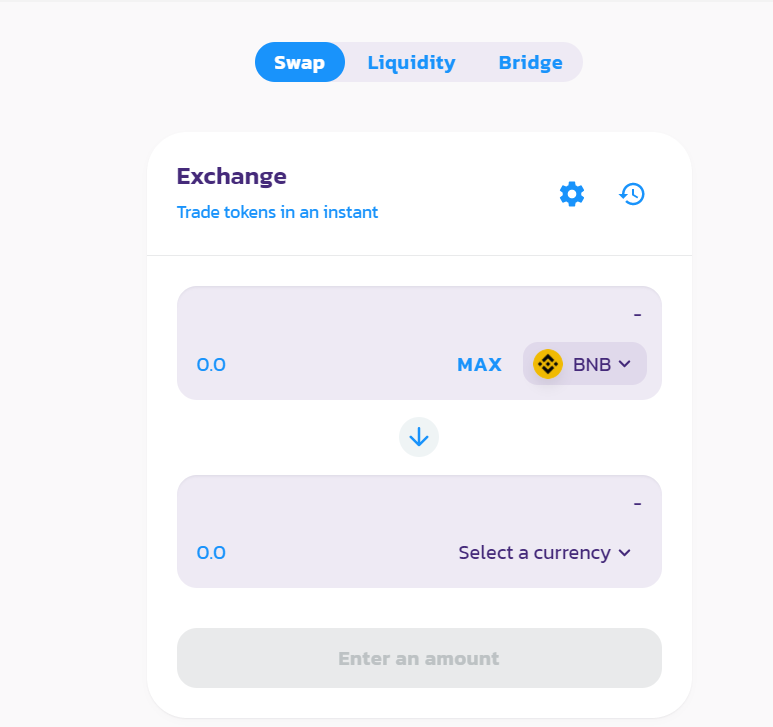This screenshot has width=773, height=727.
Task: Expand the BNB token chevron
Action: tap(625, 364)
